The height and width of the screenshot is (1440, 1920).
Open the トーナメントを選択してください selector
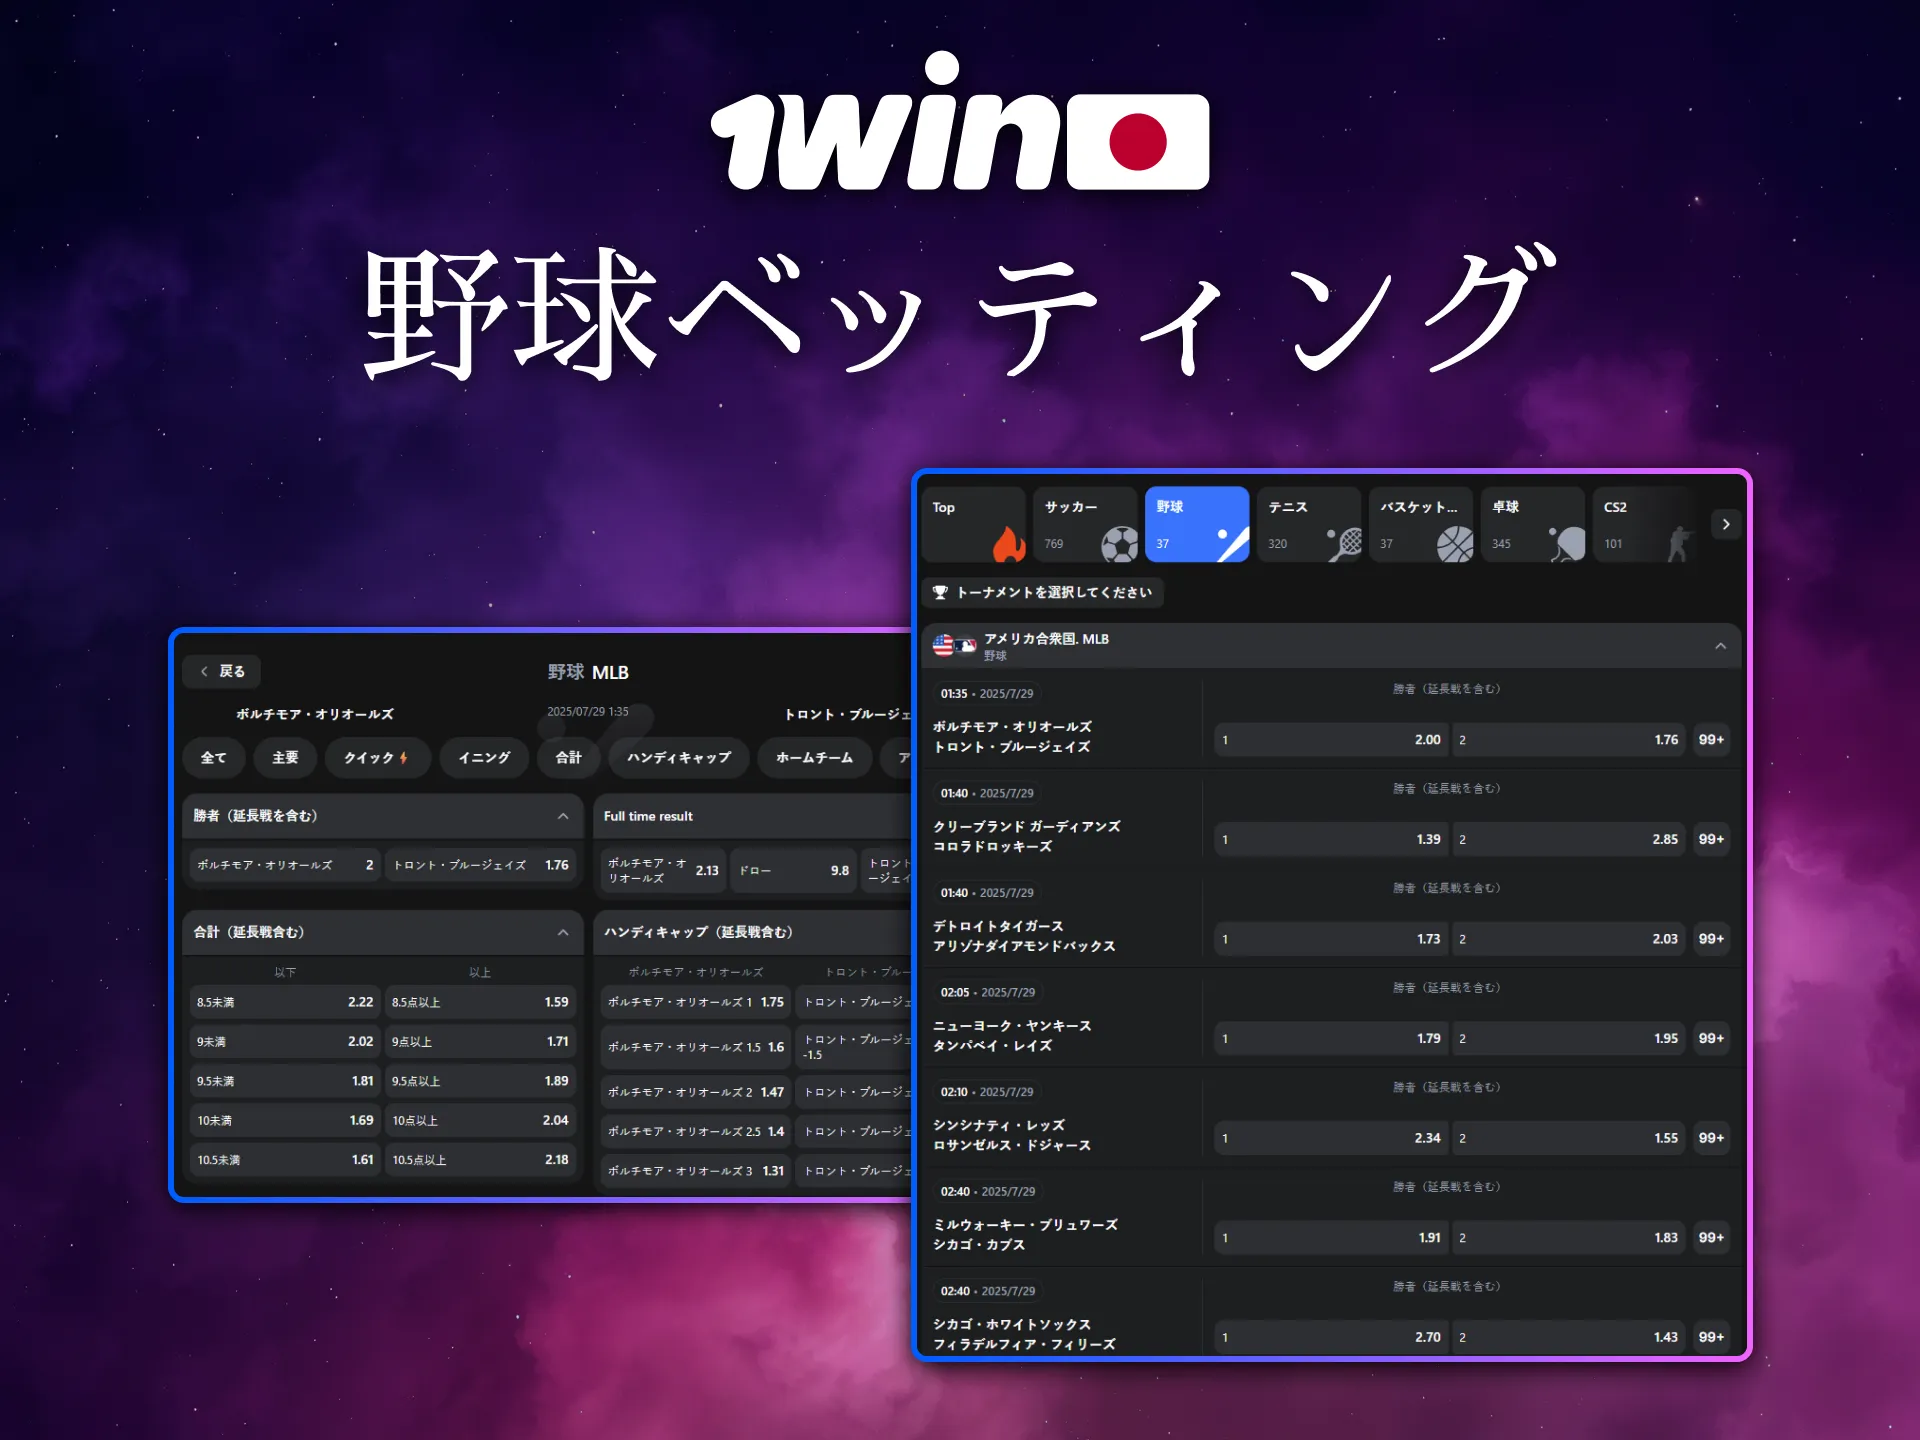click(x=1042, y=592)
